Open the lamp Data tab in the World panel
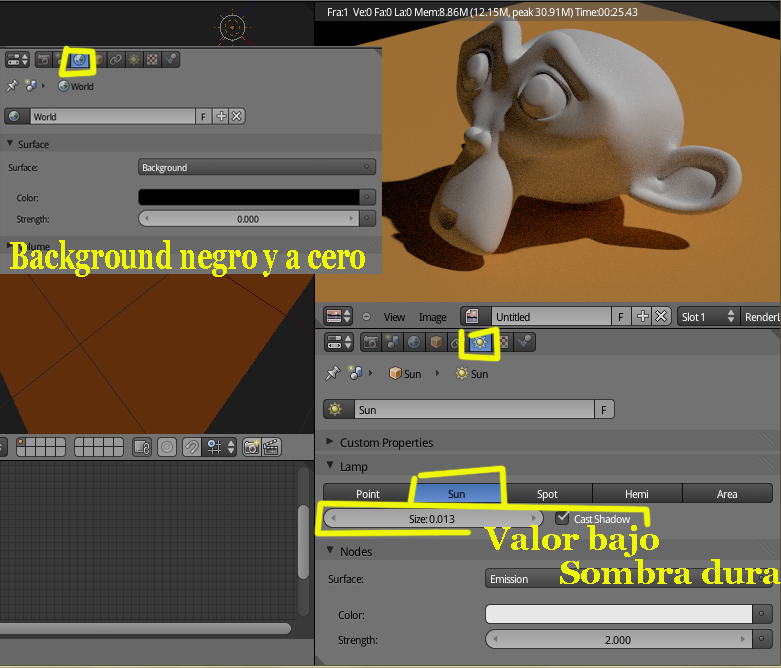Viewport: 781px width, 668px height. pyautogui.click(x=134, y=60)
